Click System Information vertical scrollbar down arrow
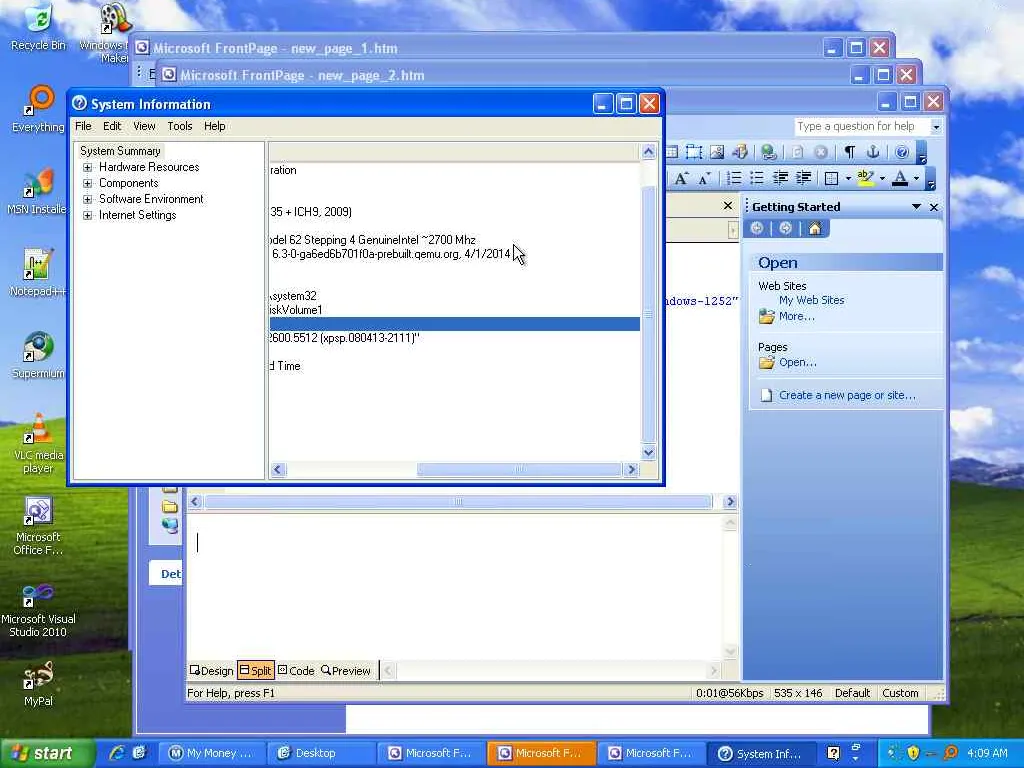Viewport: 1024px width, 768px height. click(x=648, y=452)
